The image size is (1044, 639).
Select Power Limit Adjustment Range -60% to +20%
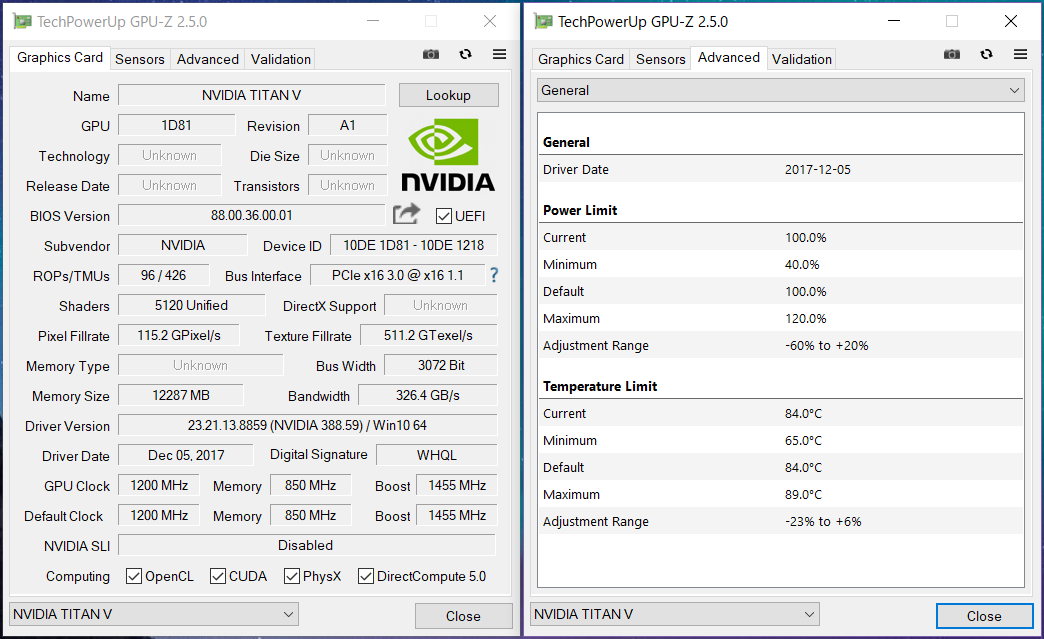click(780, 345)
